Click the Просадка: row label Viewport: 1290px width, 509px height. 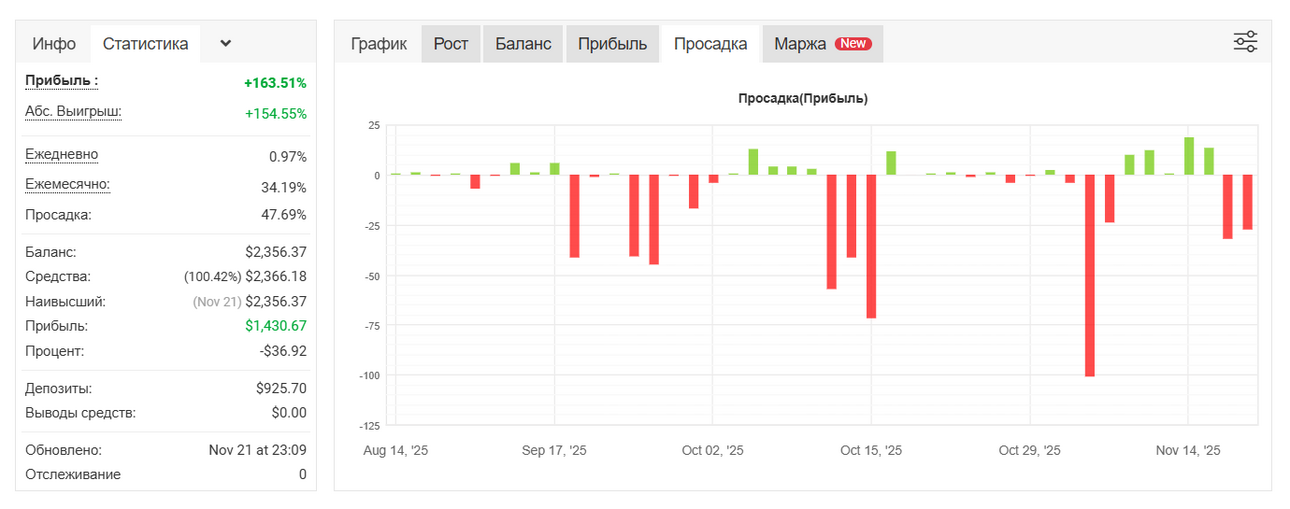(x=58, y=215)
